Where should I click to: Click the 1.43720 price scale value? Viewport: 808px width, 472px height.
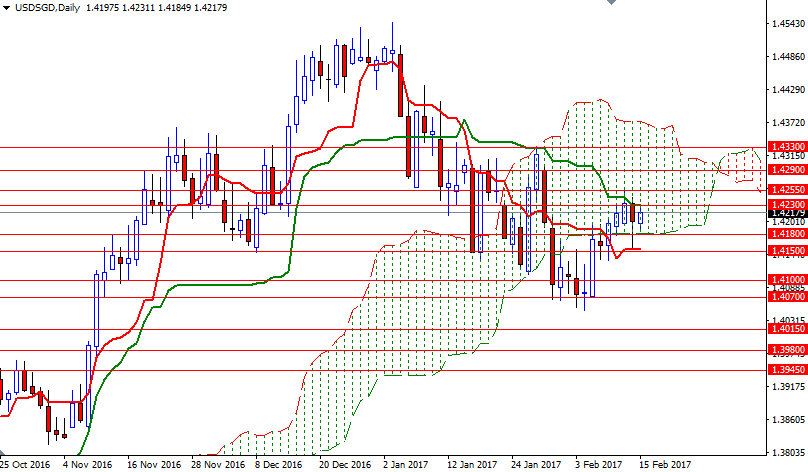788,123
